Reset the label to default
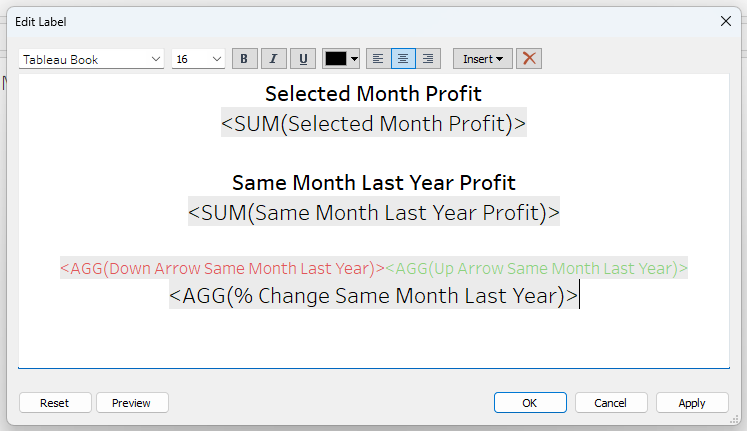747x431 pixels. click(55, 403)
